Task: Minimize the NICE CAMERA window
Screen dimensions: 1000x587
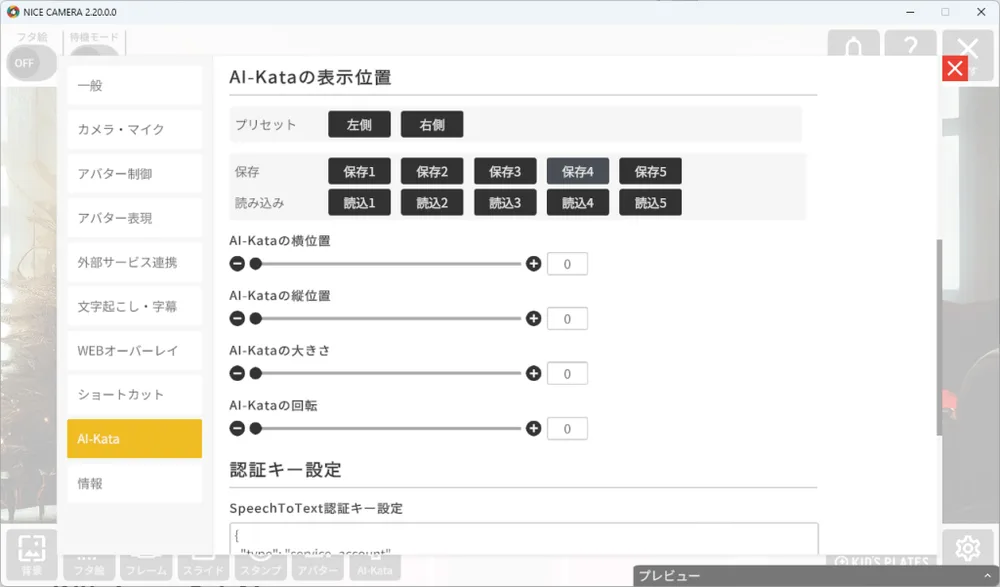Action: click(x=910, y=12)
